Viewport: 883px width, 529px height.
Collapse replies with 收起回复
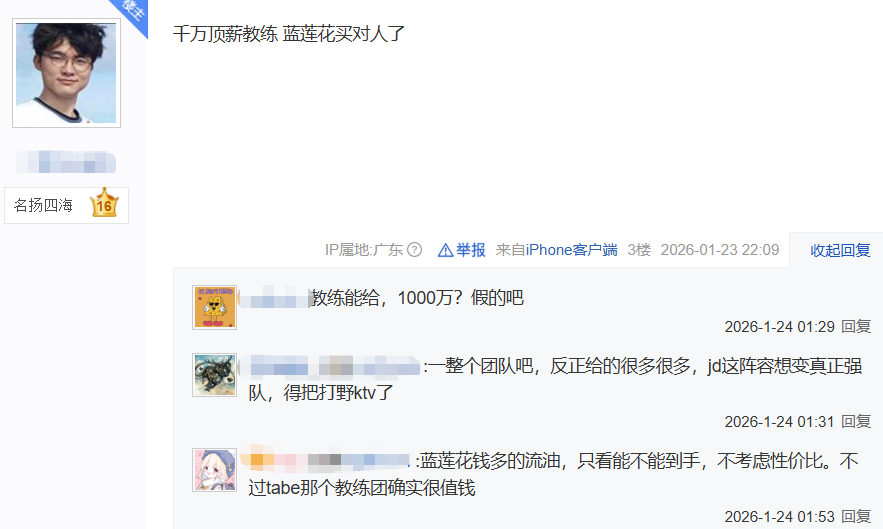(x=840, y=250)
